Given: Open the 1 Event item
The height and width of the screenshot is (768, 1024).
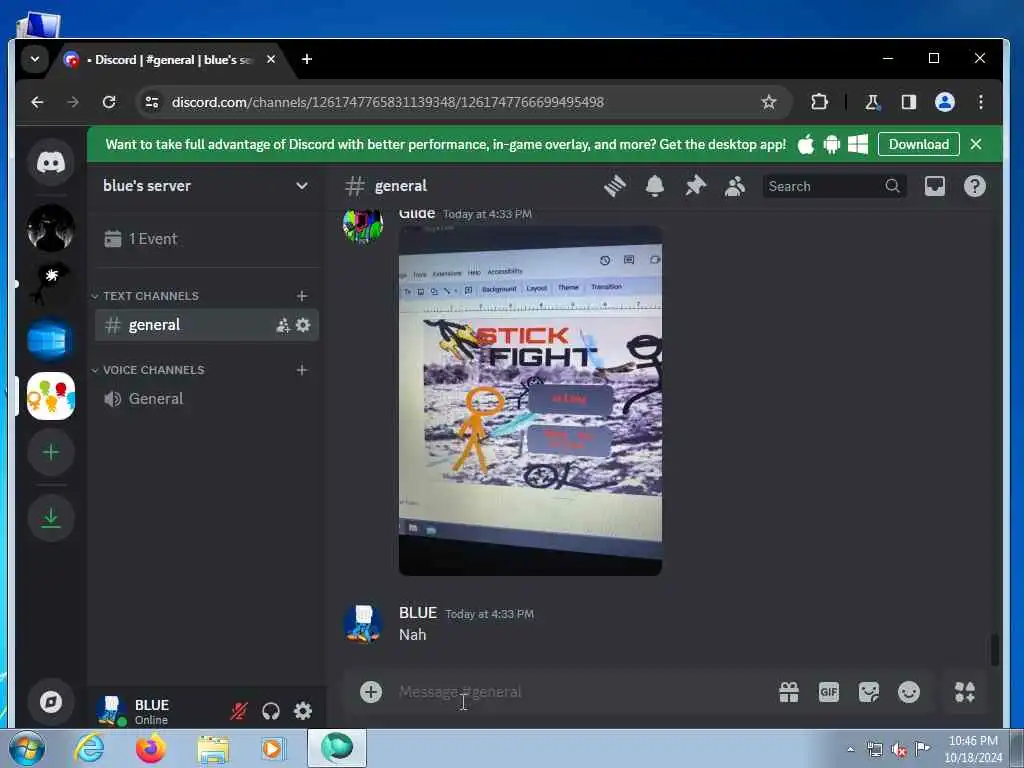Looking at the screenshot, I should [206, 239].
